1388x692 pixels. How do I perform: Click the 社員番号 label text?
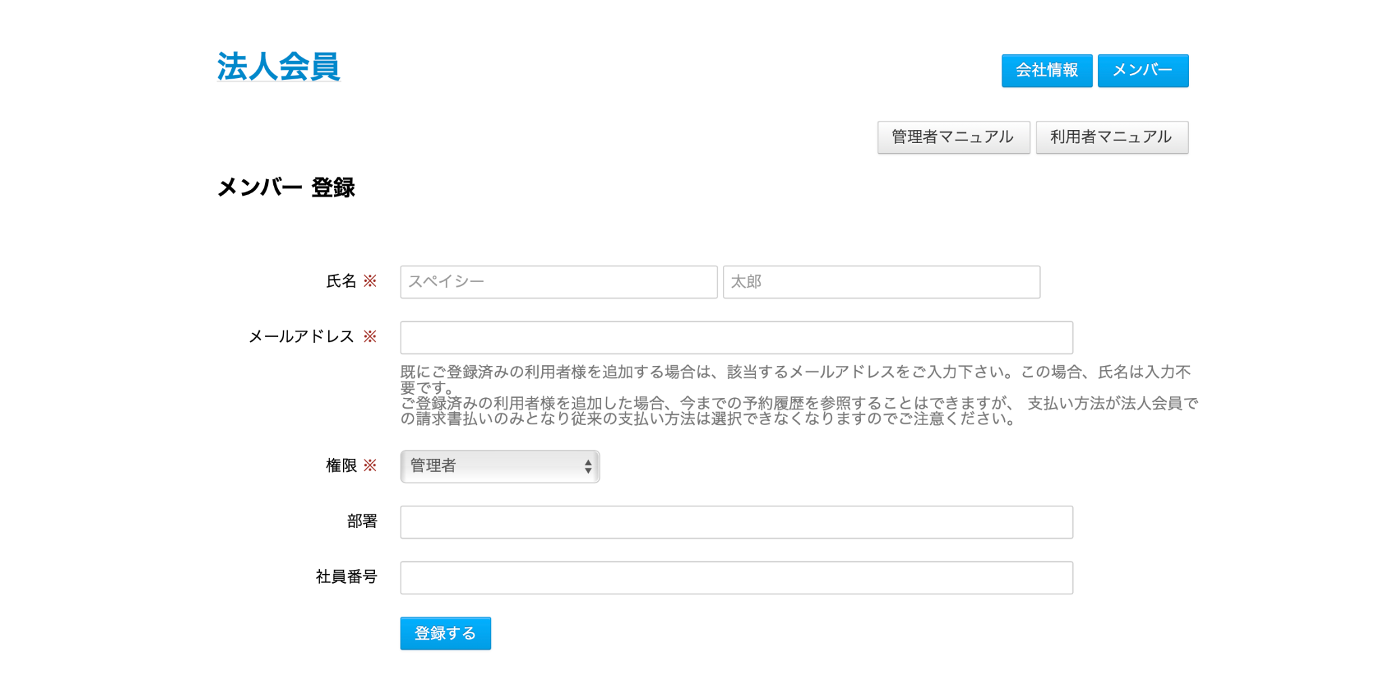346,577
